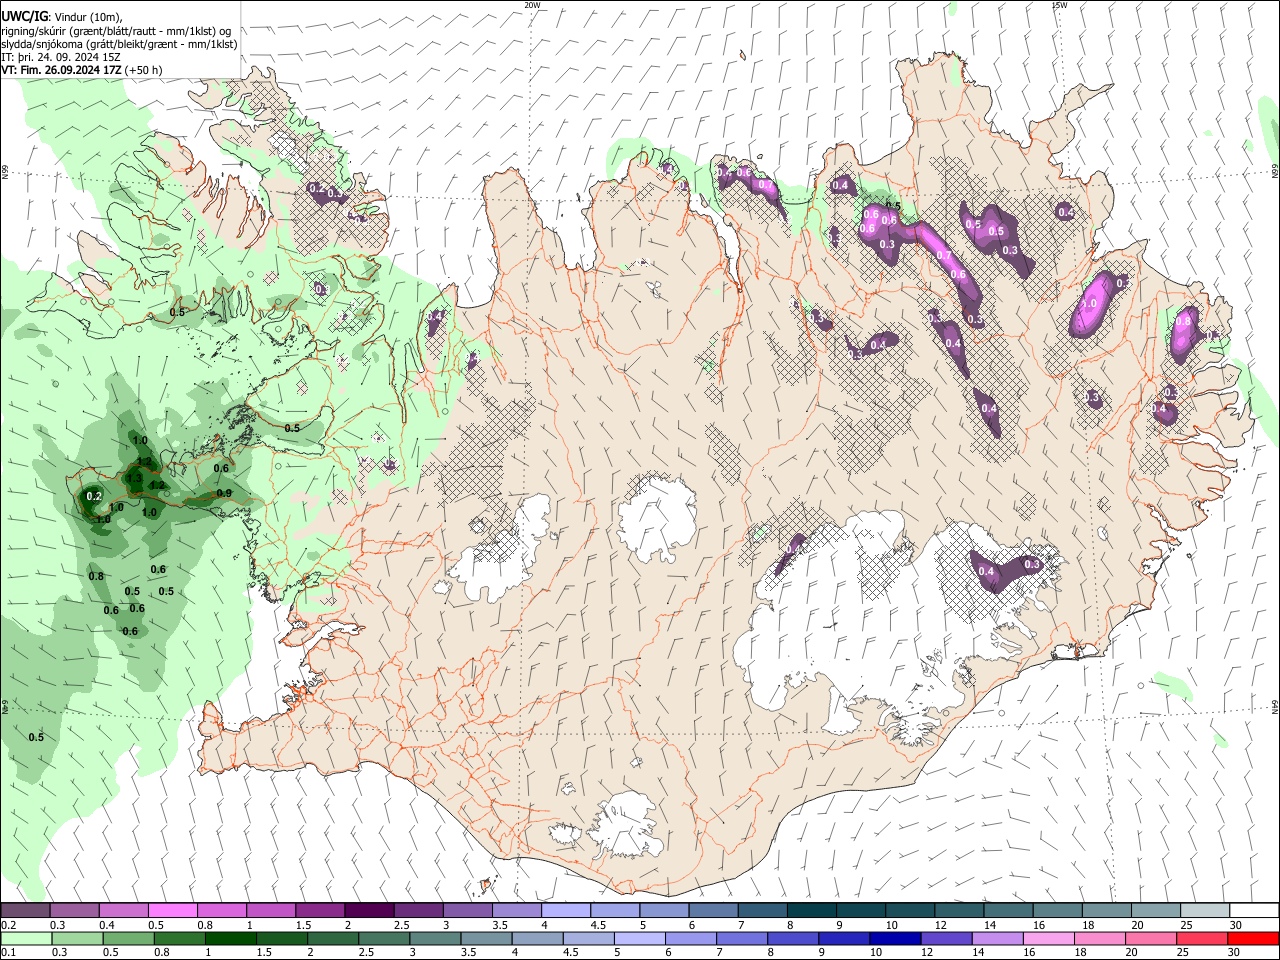1280x960 pixels.
Task: Click the darkest purple 2–2.5 snow scale swatch
Action: [x=369, y=910]
